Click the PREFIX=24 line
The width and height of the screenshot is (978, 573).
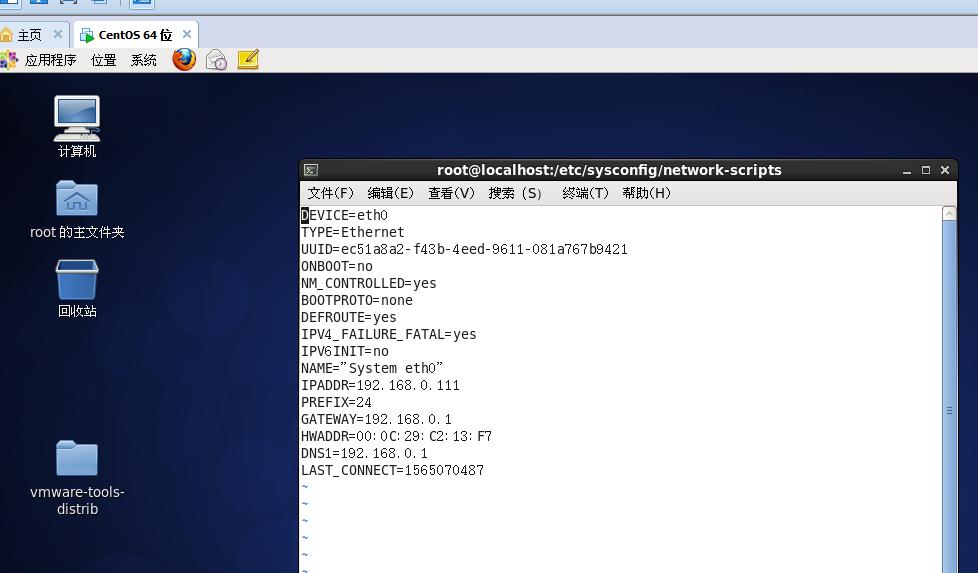pyautogui.click(x=336, y=402)
